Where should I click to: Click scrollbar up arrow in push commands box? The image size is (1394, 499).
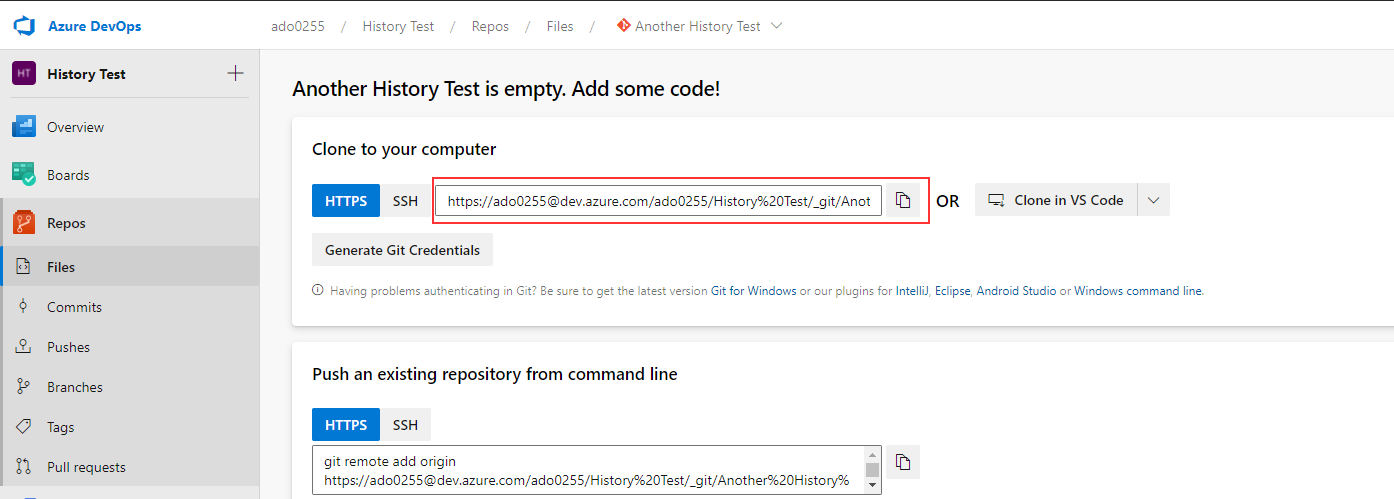(873, 454)
